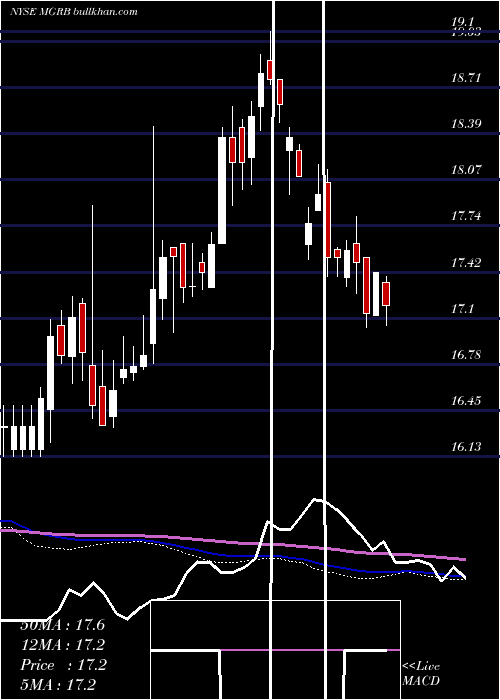
Task: Click the 19.1 price axis label
Action: (x=465, y=21)
